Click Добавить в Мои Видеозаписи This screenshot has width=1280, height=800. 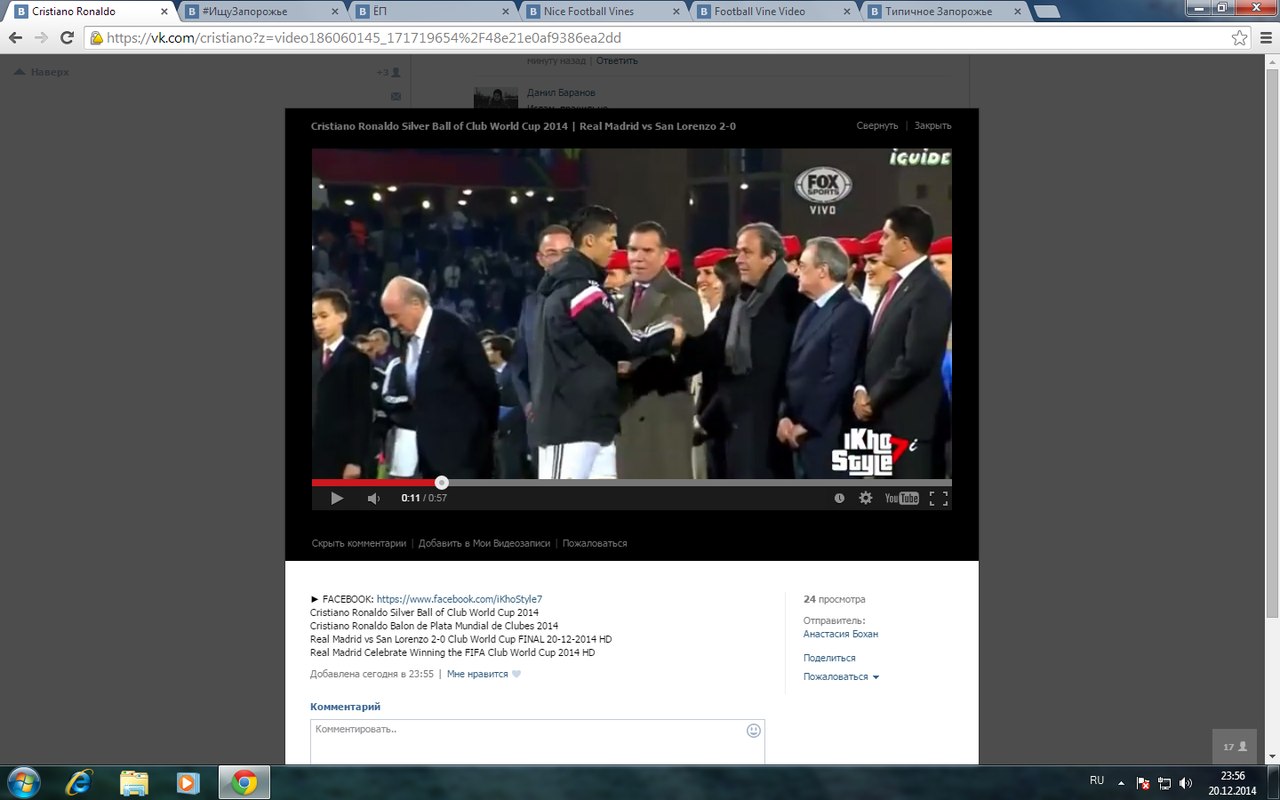(484, 543)
